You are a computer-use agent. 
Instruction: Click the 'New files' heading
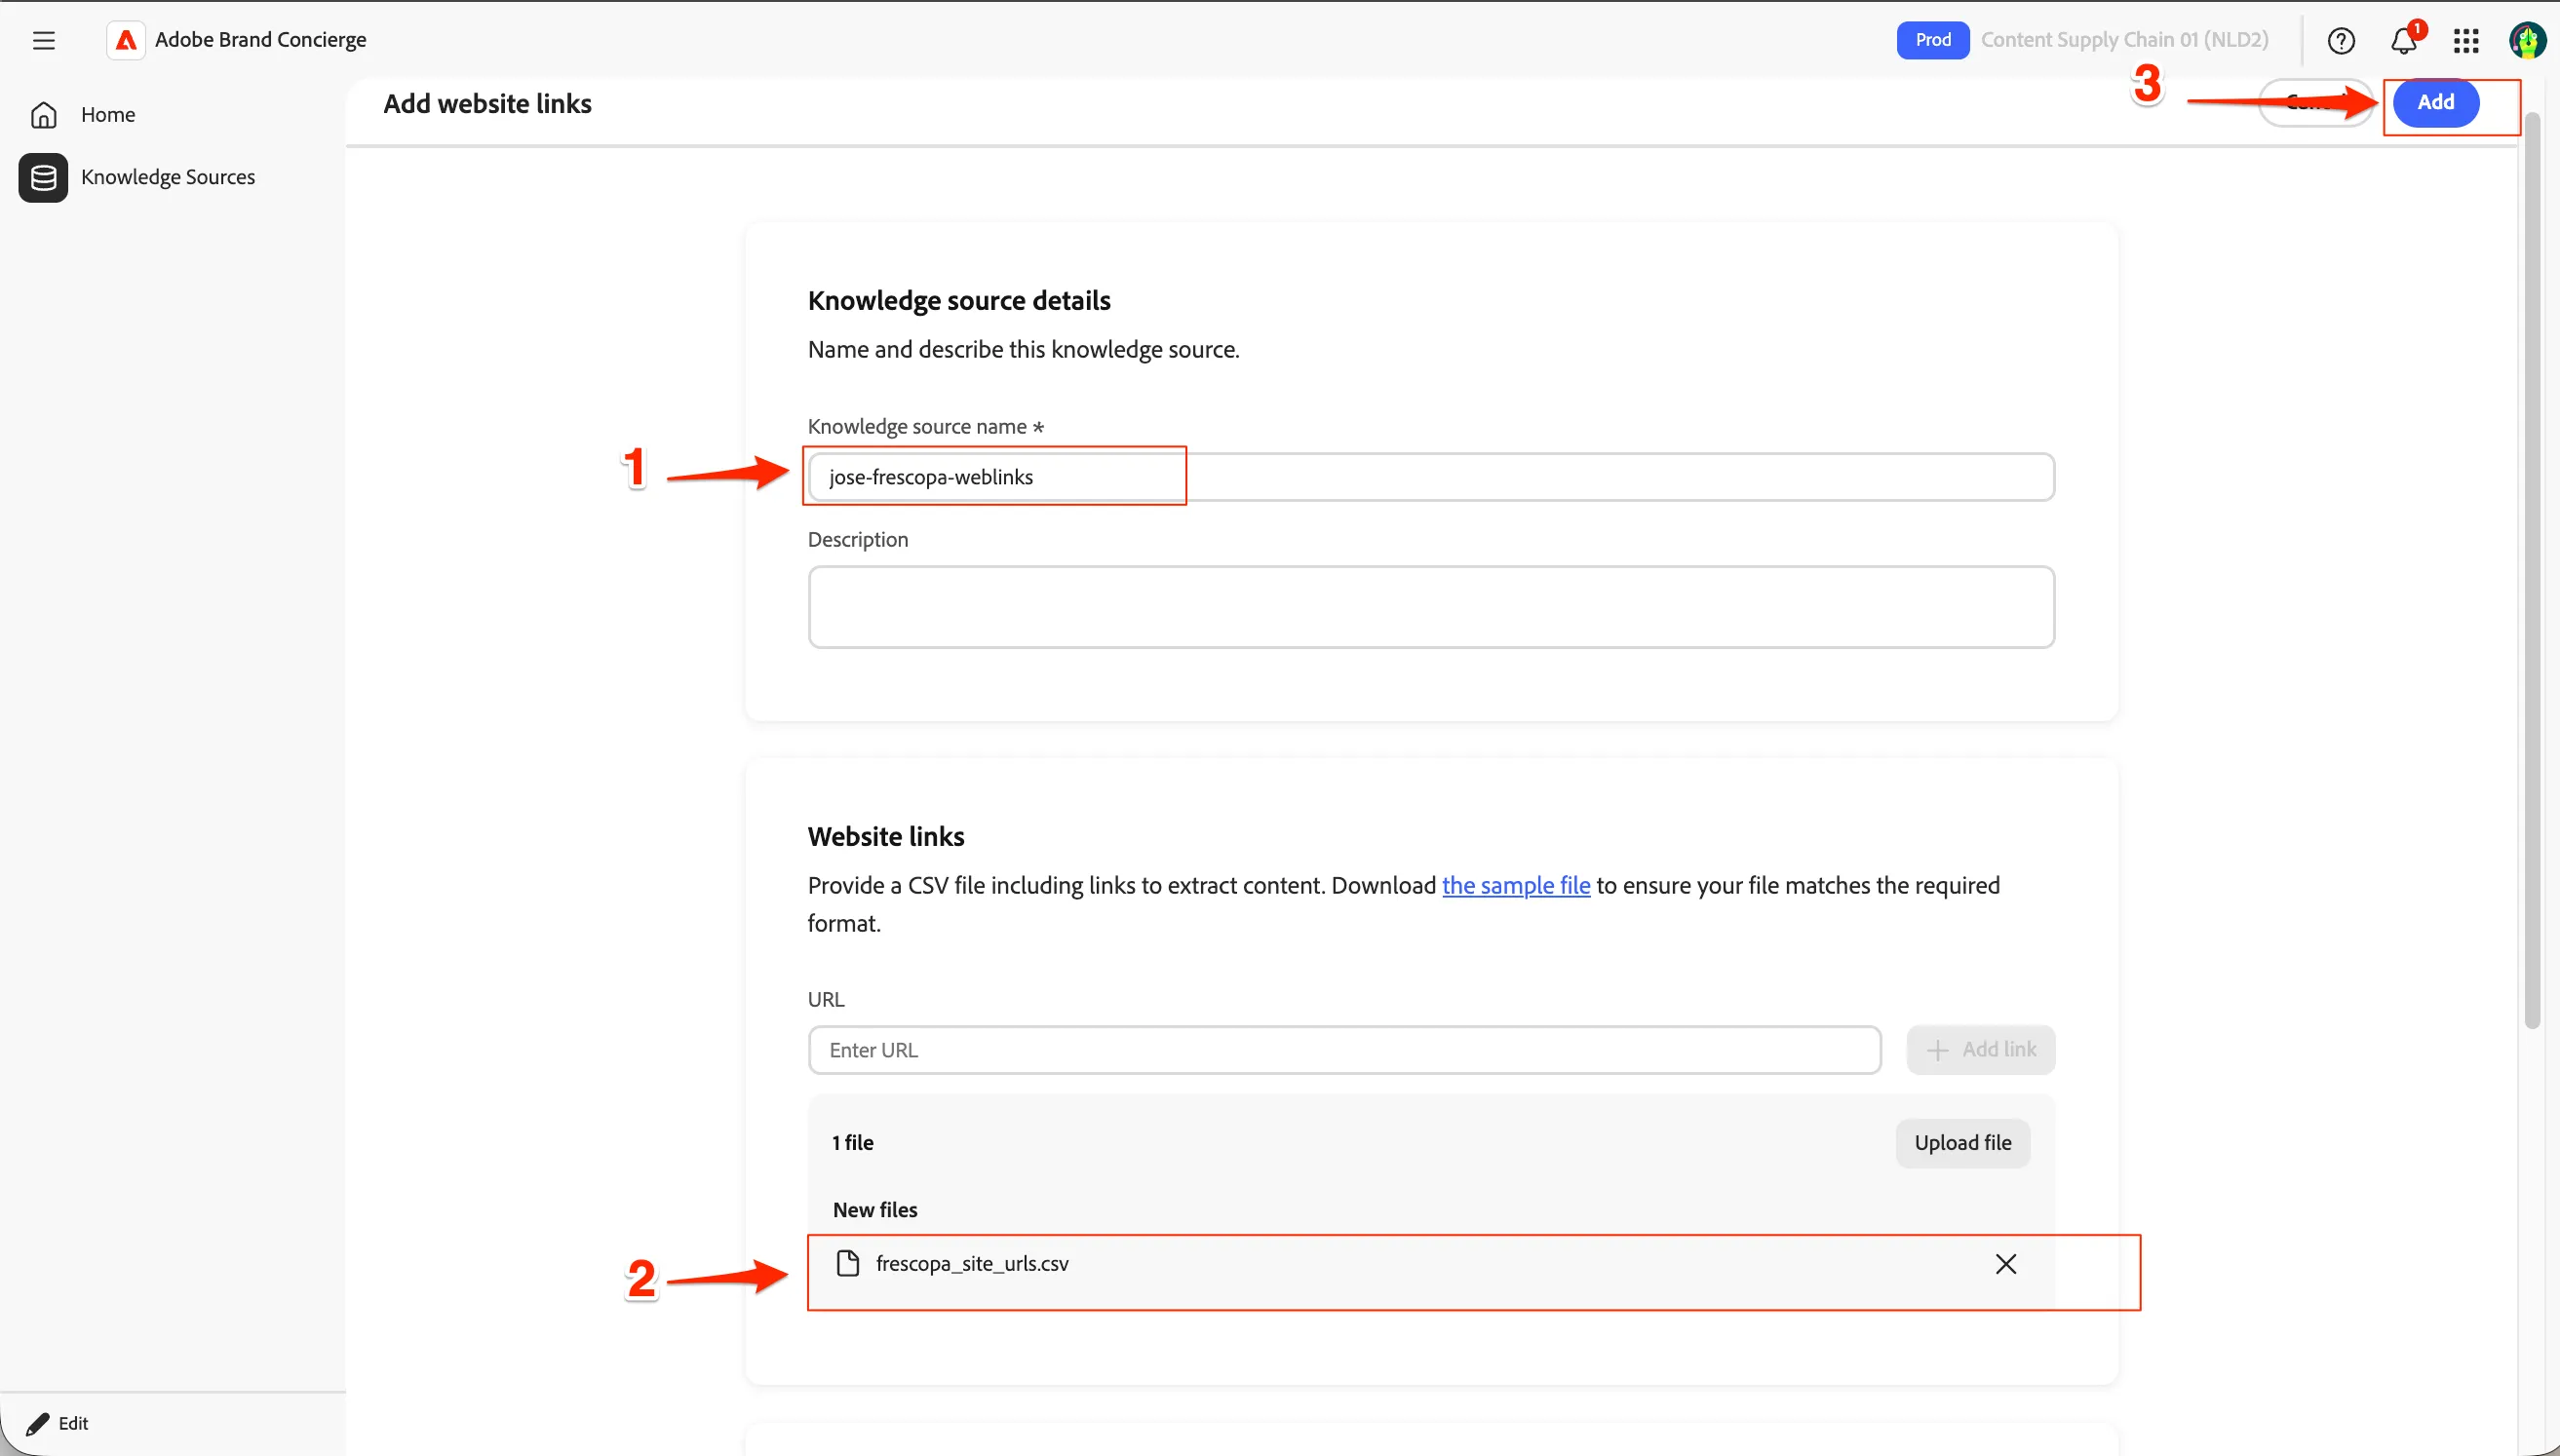(875, 1209)
